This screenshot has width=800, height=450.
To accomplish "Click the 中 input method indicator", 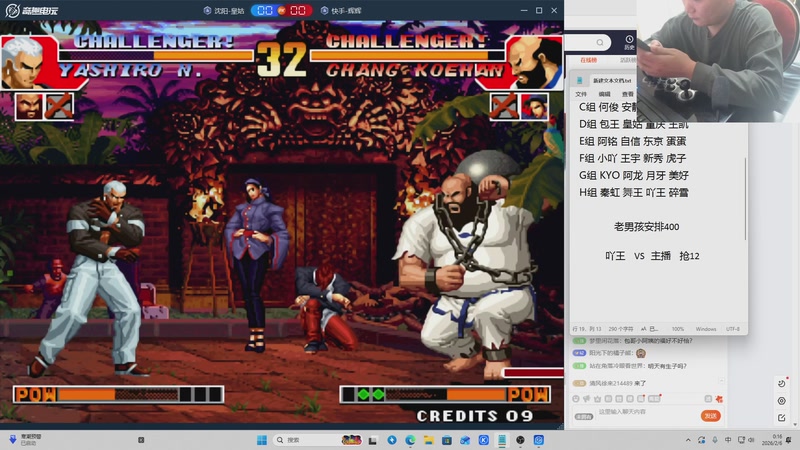I will coord(728,440).
